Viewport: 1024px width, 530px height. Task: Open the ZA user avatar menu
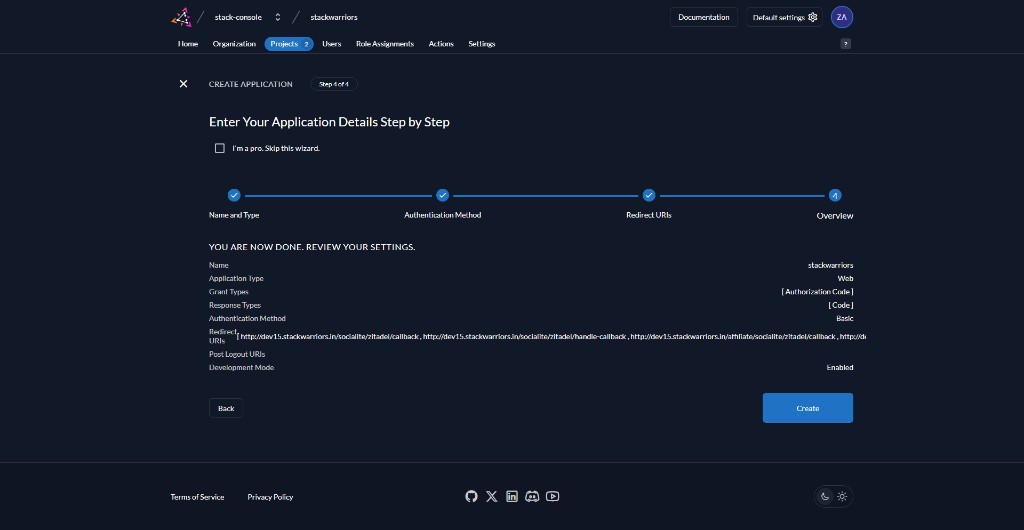[x=842, y=17]
